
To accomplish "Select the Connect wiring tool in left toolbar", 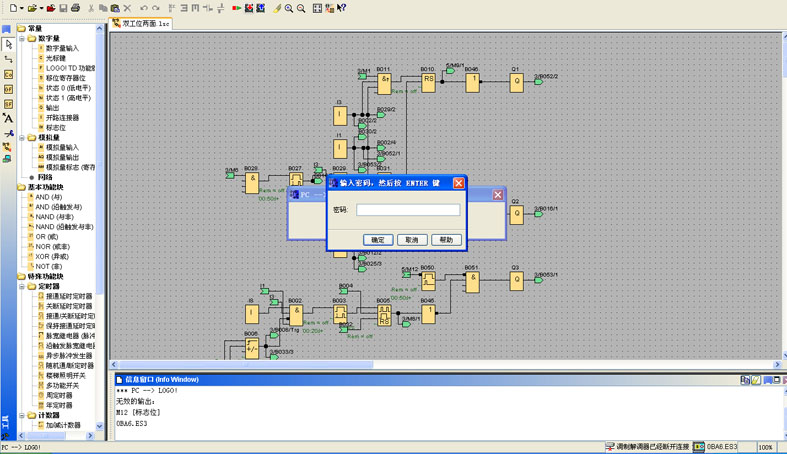I will pyautogui.click(x=8, y=59).
